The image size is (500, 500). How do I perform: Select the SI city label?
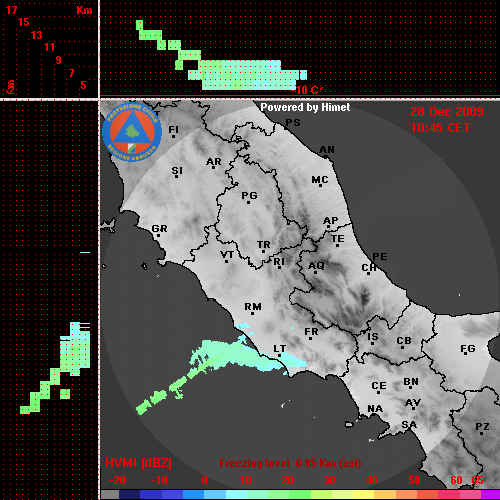(x=177, y=170)
